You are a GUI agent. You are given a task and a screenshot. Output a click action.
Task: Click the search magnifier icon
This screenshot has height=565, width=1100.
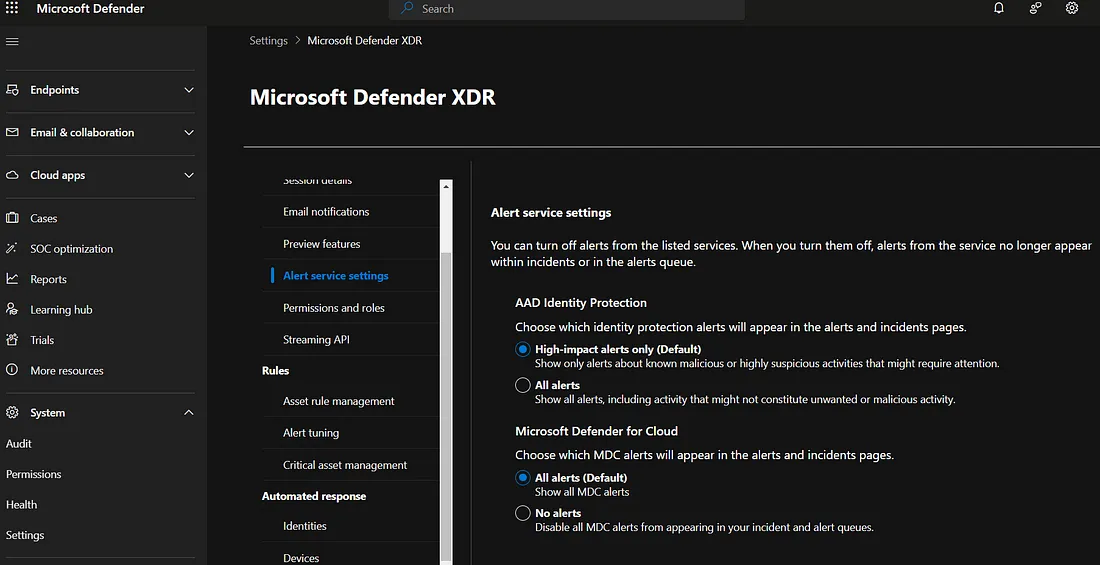pyautogui.click(x=407, y=8)
